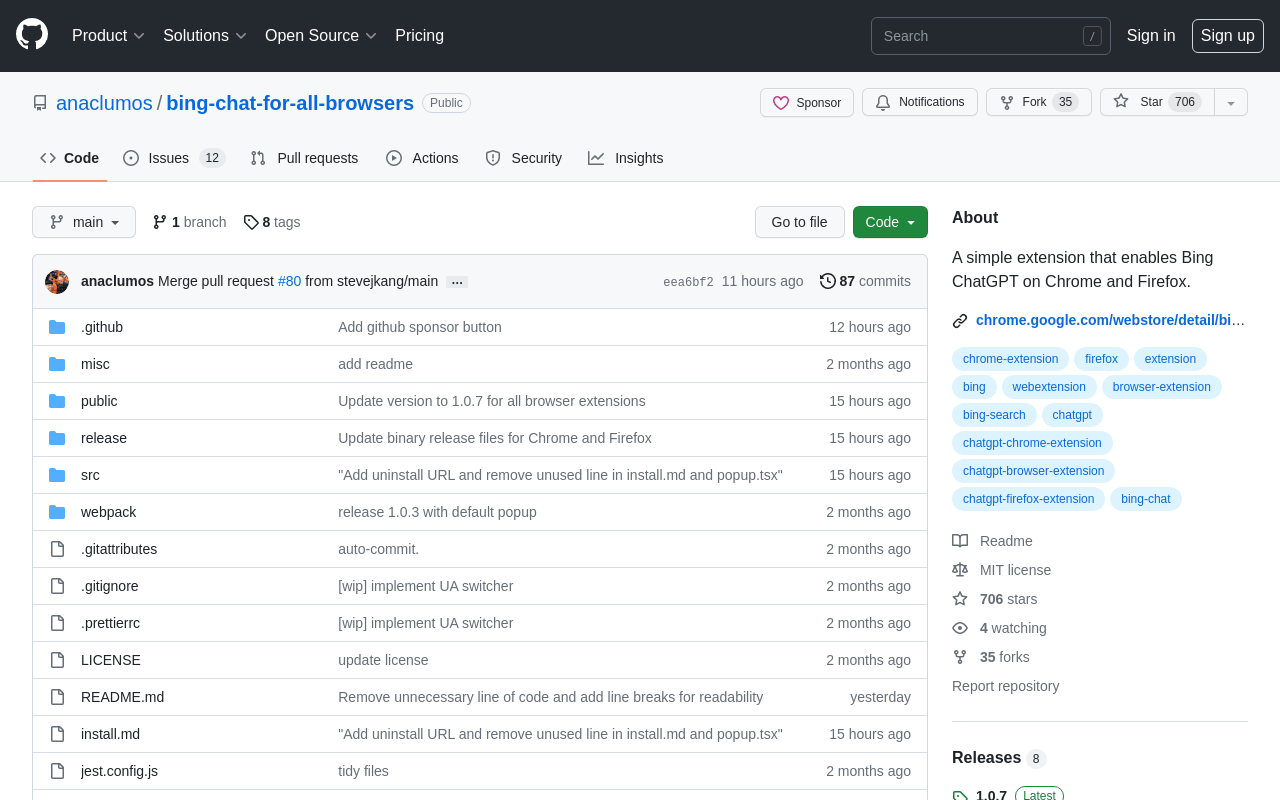Open the "Add github sponsor button" commit message

click(x=420, y=327)
